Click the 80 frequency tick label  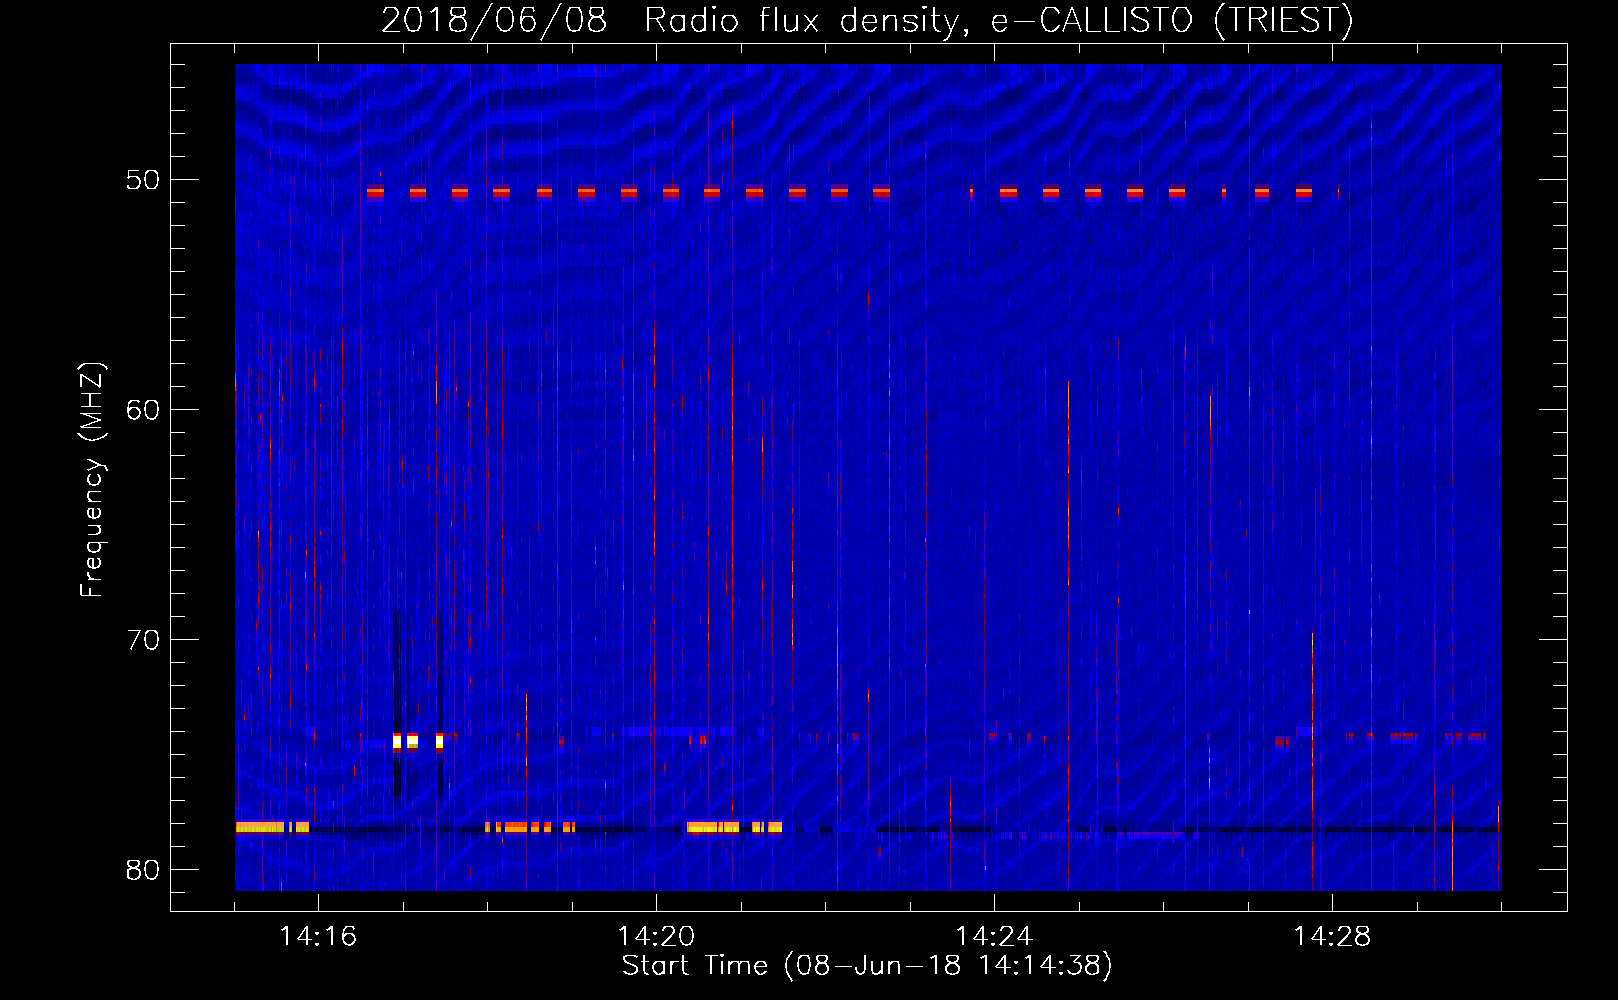(x=143, y=870)
